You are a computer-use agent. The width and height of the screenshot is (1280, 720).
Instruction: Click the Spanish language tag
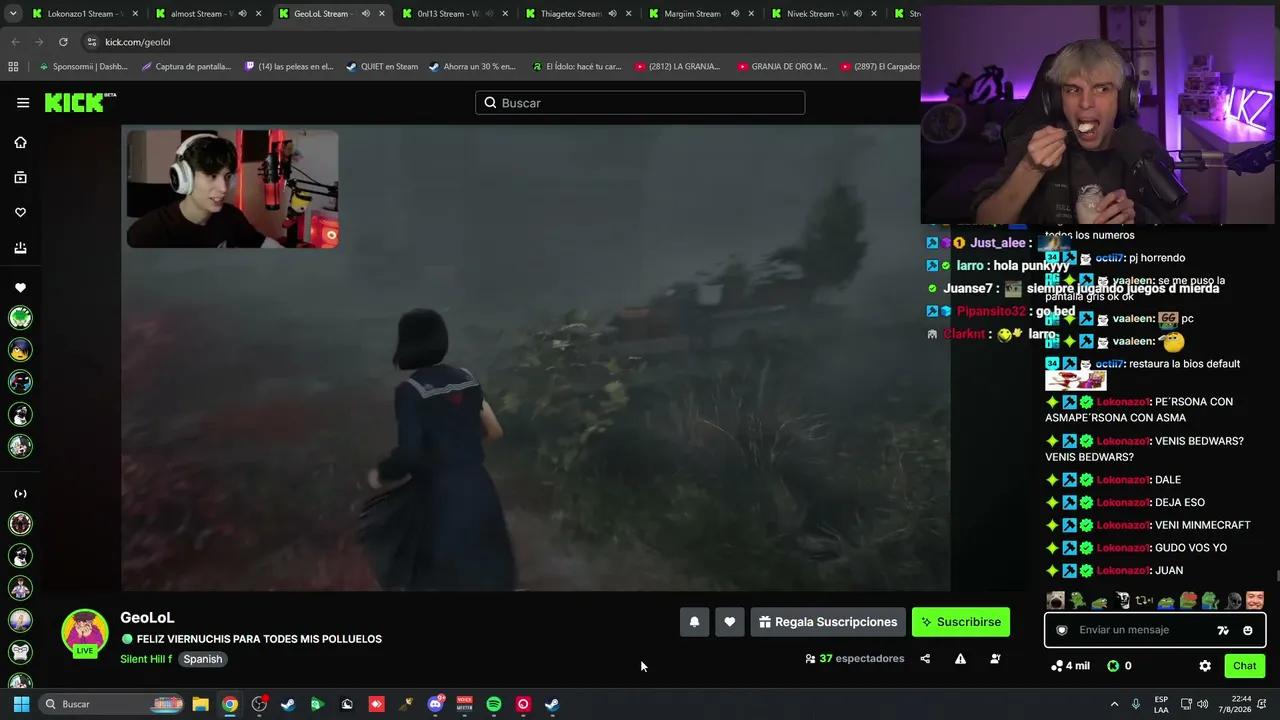tap(202, 659)
